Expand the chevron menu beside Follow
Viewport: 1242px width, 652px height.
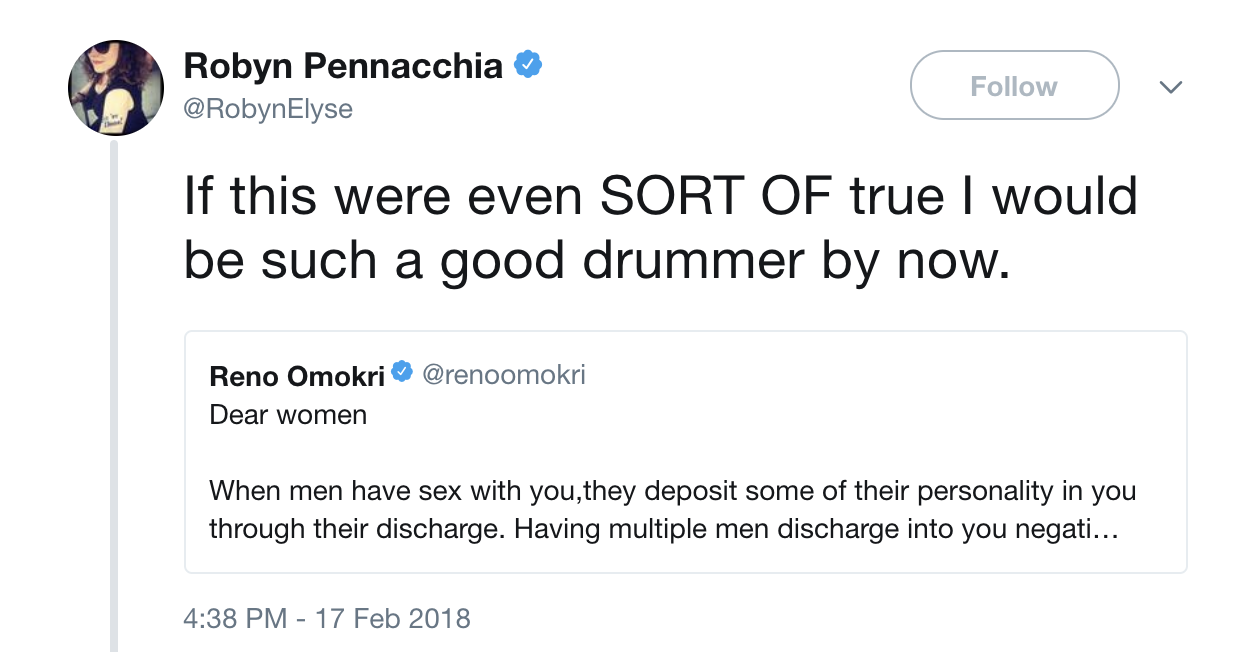[x=1170, y=87]
